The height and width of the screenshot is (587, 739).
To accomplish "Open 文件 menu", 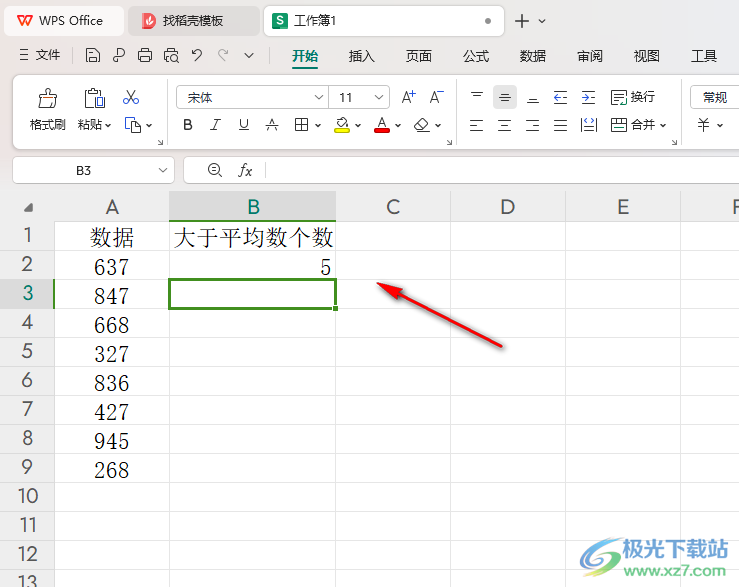I will coord(40,55).
